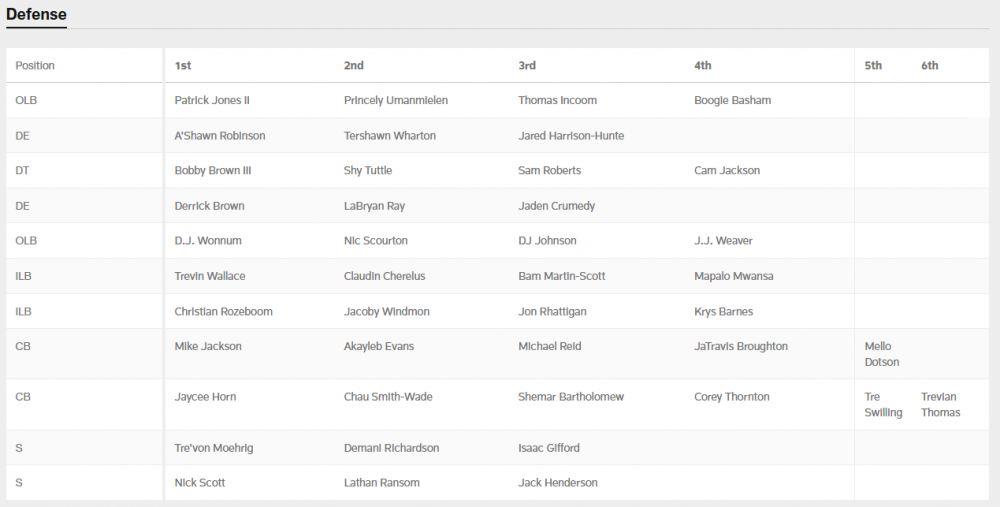The width and height of the screenshot is (1000, 507).
Task: Click Jack Henderson in 3rd column
Action: coord(557,483)
